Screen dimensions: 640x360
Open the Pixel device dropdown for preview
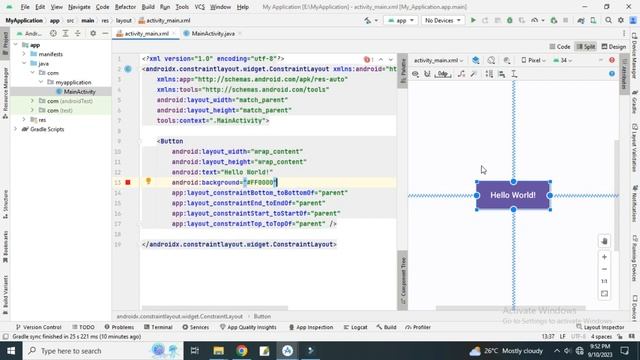[533, 60]
